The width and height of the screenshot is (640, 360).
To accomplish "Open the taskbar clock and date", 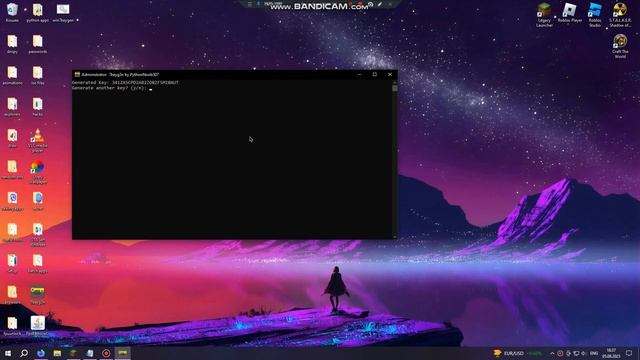I will click(611, 353).
